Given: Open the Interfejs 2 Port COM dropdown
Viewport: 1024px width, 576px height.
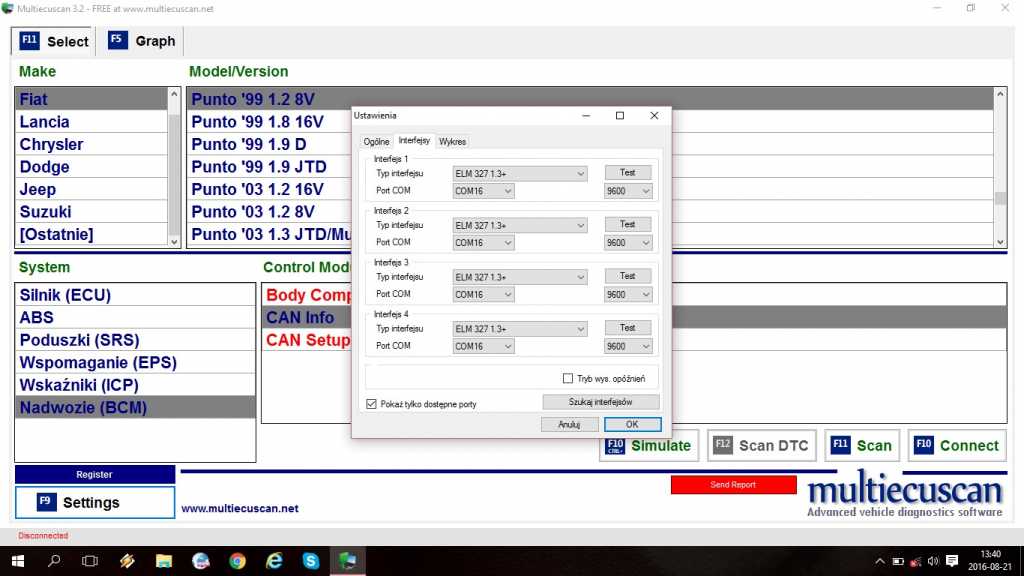Looking at the screenshot, I should [484, 243].
